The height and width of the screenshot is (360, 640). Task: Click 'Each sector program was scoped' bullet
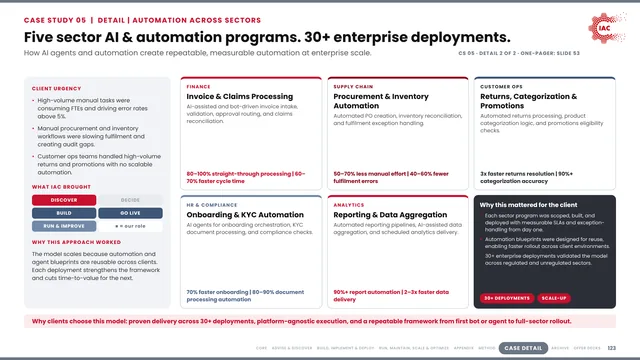pyautogui.click(x=544, y=223)
